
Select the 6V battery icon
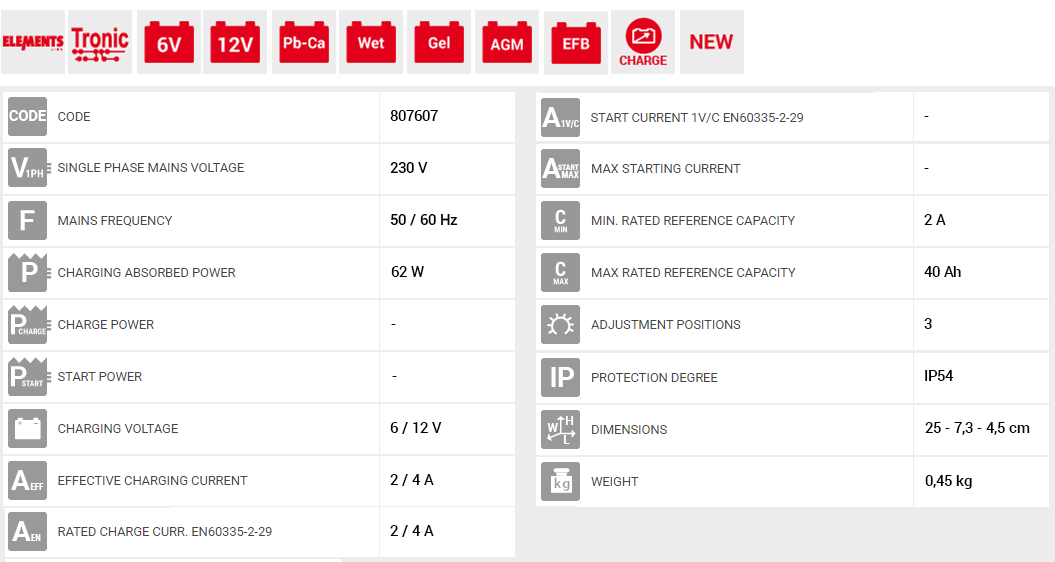tap(168, 42)
